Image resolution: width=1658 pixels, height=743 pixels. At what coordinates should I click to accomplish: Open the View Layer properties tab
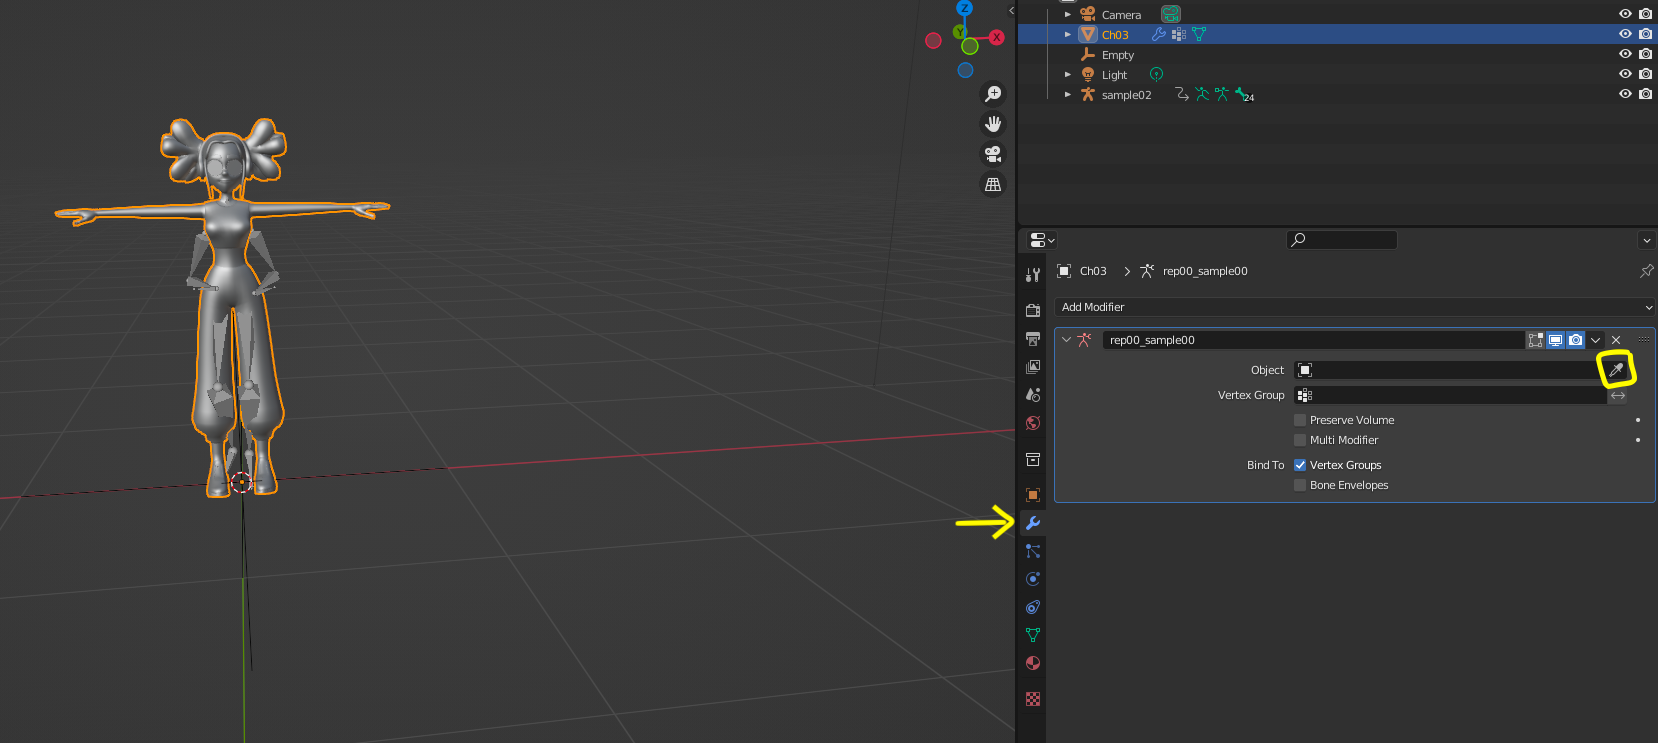[x=1033, y=367]
